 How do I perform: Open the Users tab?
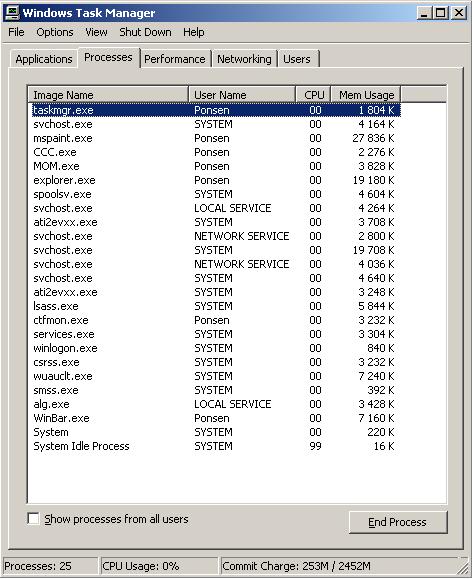tap(297, 59)
